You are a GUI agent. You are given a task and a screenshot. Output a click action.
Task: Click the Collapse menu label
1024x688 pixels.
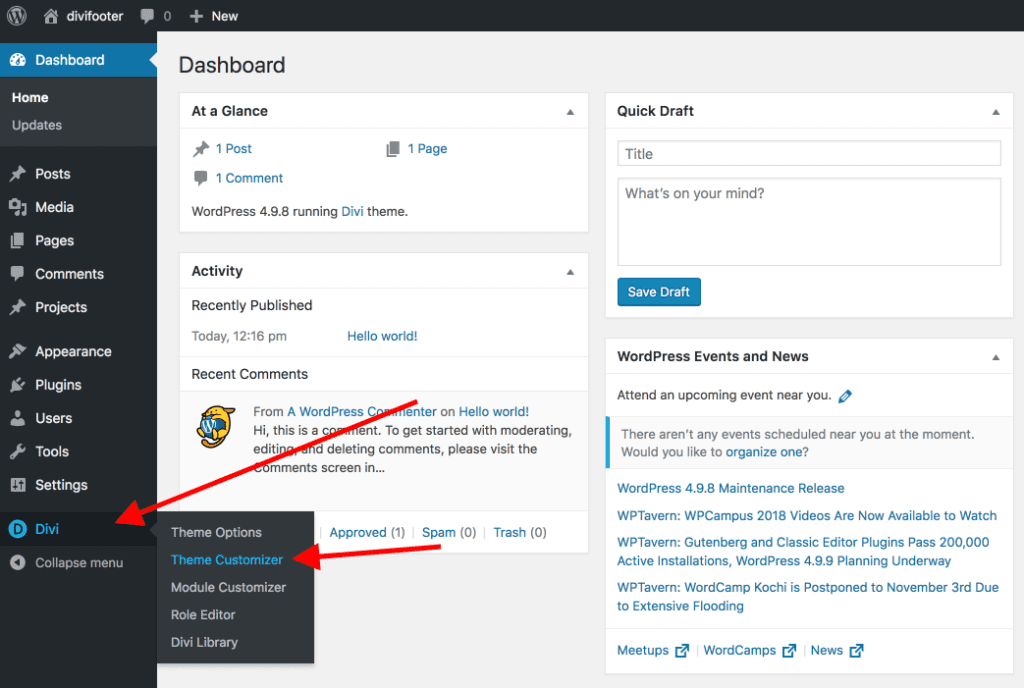79,563
